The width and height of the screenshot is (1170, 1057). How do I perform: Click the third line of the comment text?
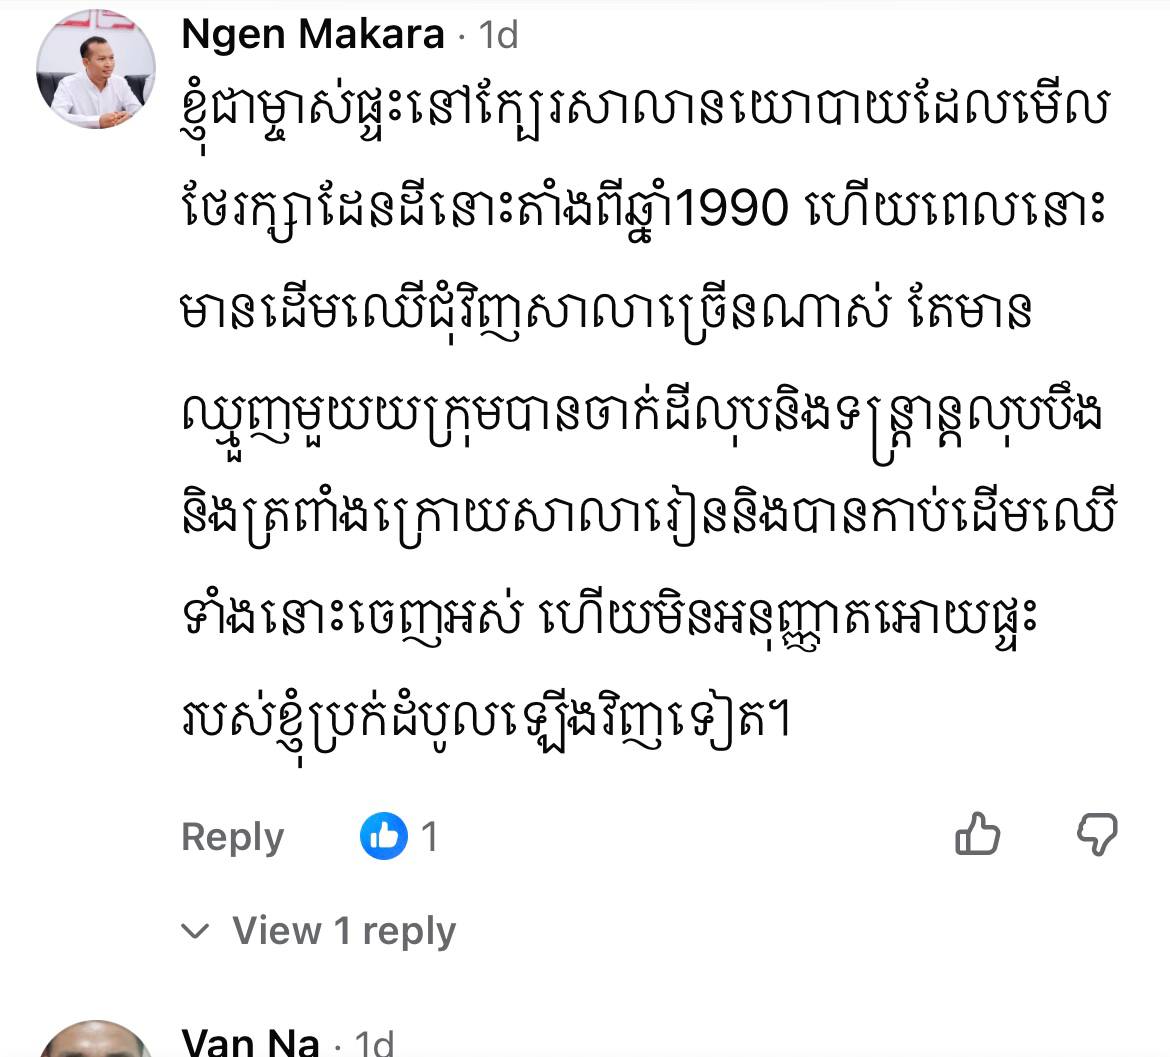click(x=606, y=311)
